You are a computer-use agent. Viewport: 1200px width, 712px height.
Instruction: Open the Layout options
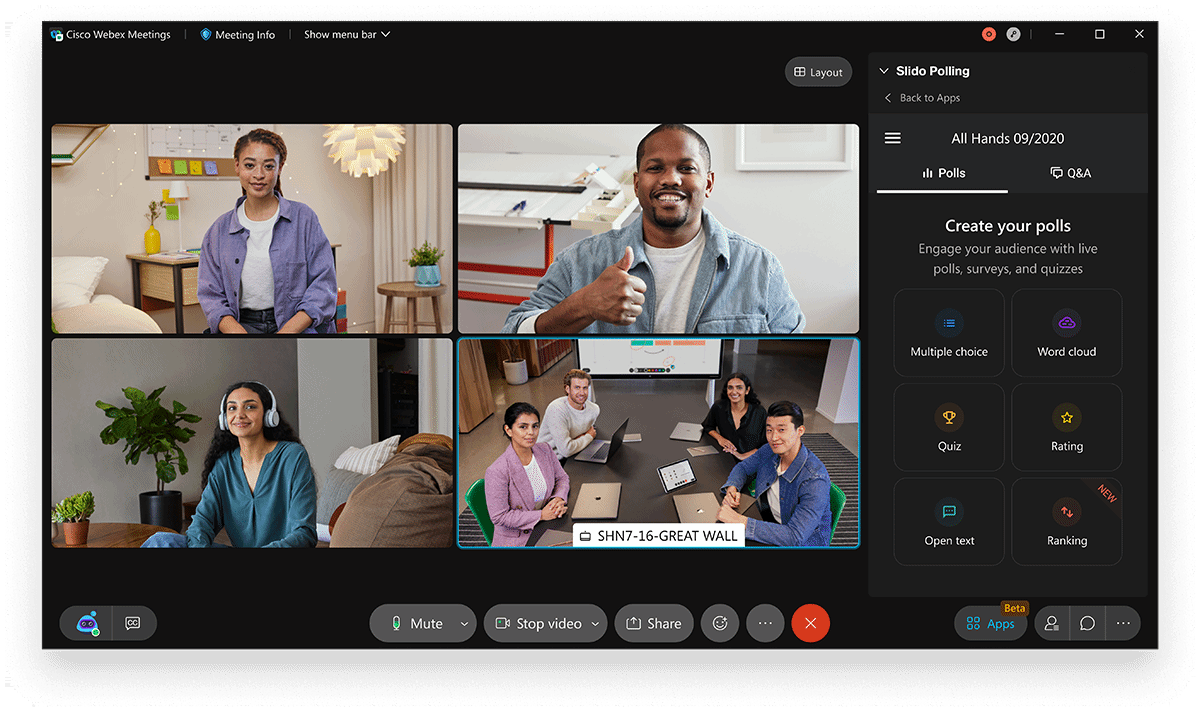point(818,71)
